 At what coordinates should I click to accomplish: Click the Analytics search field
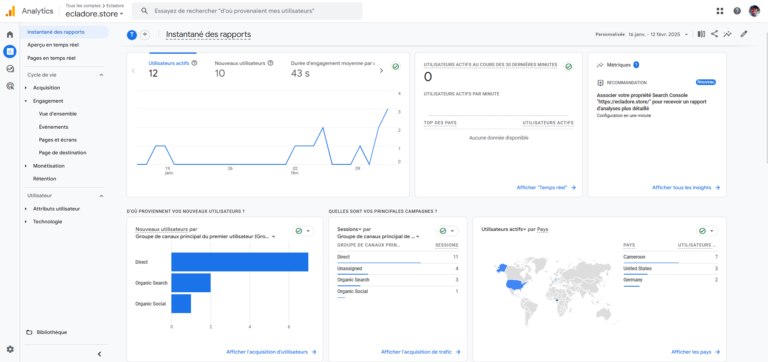[x=247, y=11]
